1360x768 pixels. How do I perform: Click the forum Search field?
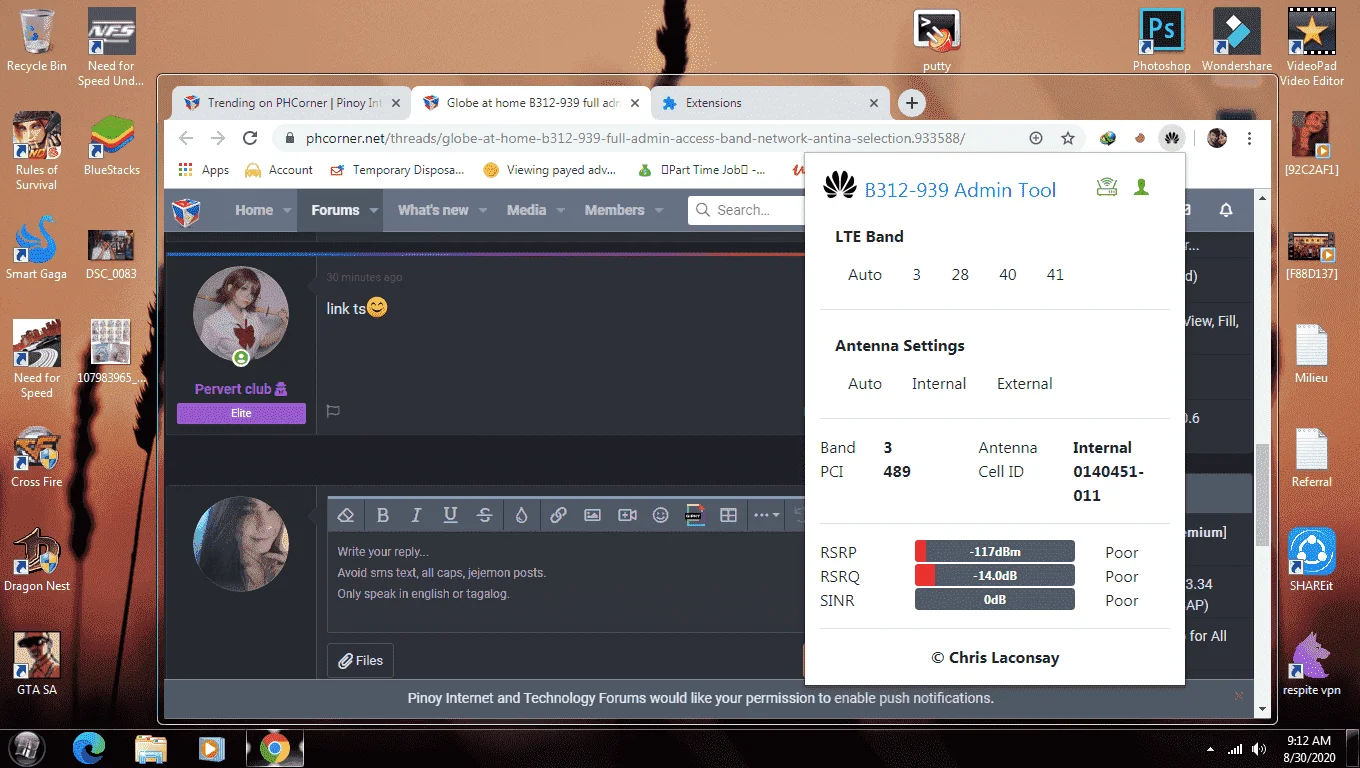(x=747, y=210)
